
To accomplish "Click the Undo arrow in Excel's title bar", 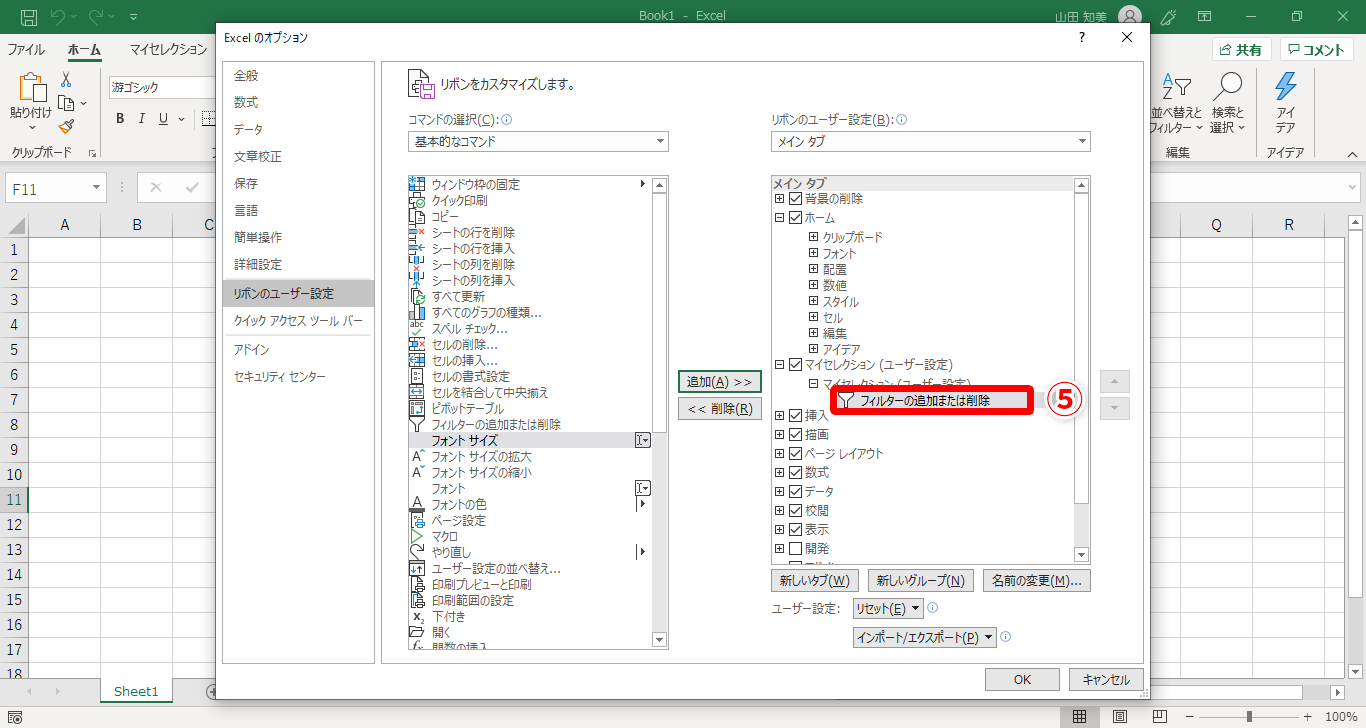I will [x=58, y=17].
